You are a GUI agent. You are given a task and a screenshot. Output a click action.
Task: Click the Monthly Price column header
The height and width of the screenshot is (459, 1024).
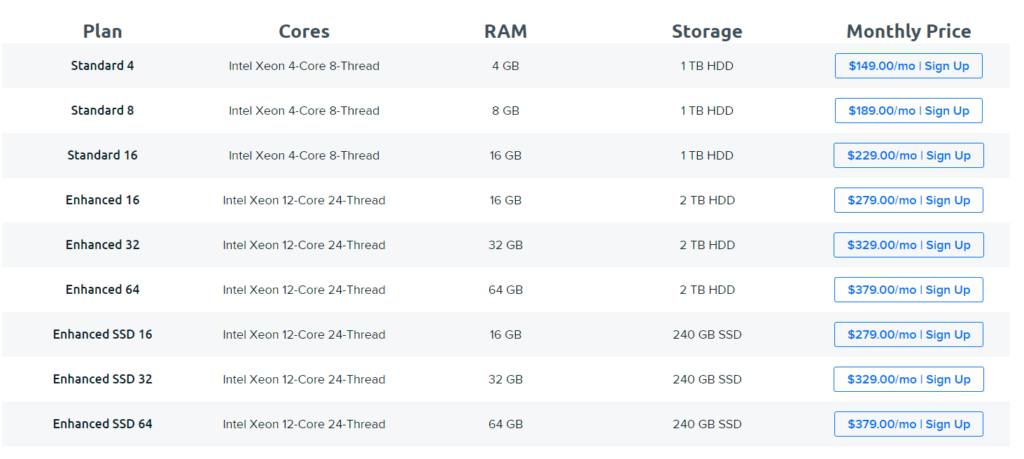point(908,31)
